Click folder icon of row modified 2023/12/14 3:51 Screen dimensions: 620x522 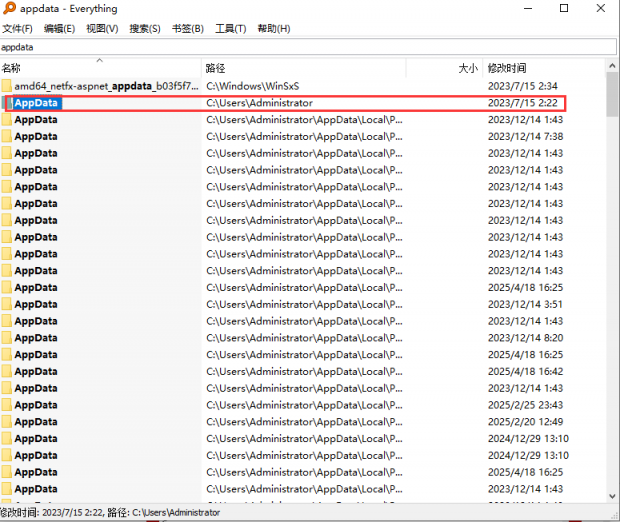pos(7,304)
